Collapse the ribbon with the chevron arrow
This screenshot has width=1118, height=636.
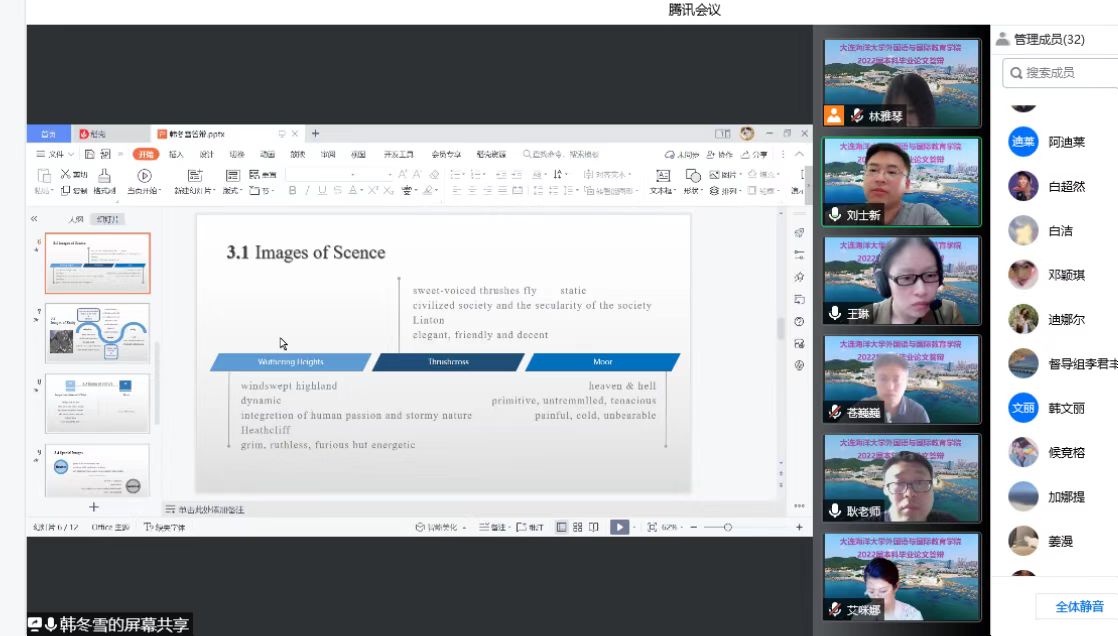(798, 154)
